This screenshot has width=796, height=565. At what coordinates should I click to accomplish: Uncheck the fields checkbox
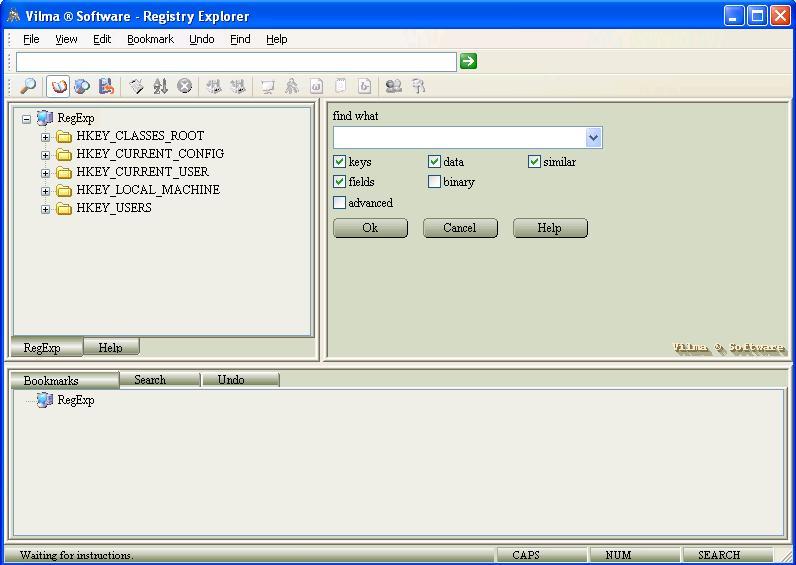(339, 182)
